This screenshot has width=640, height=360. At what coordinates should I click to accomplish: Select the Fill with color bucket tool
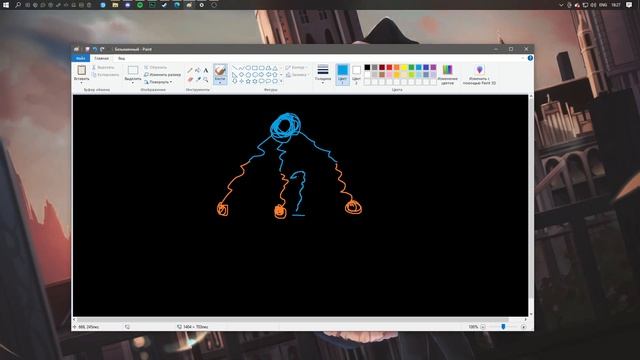pos(198,70)
